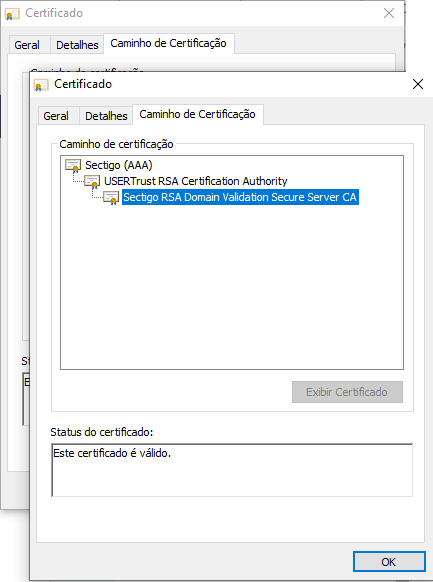Click the 'Status do certificado:' label
Image resolution: width=433 pixels, height=582 pixels.
(102, 432)
